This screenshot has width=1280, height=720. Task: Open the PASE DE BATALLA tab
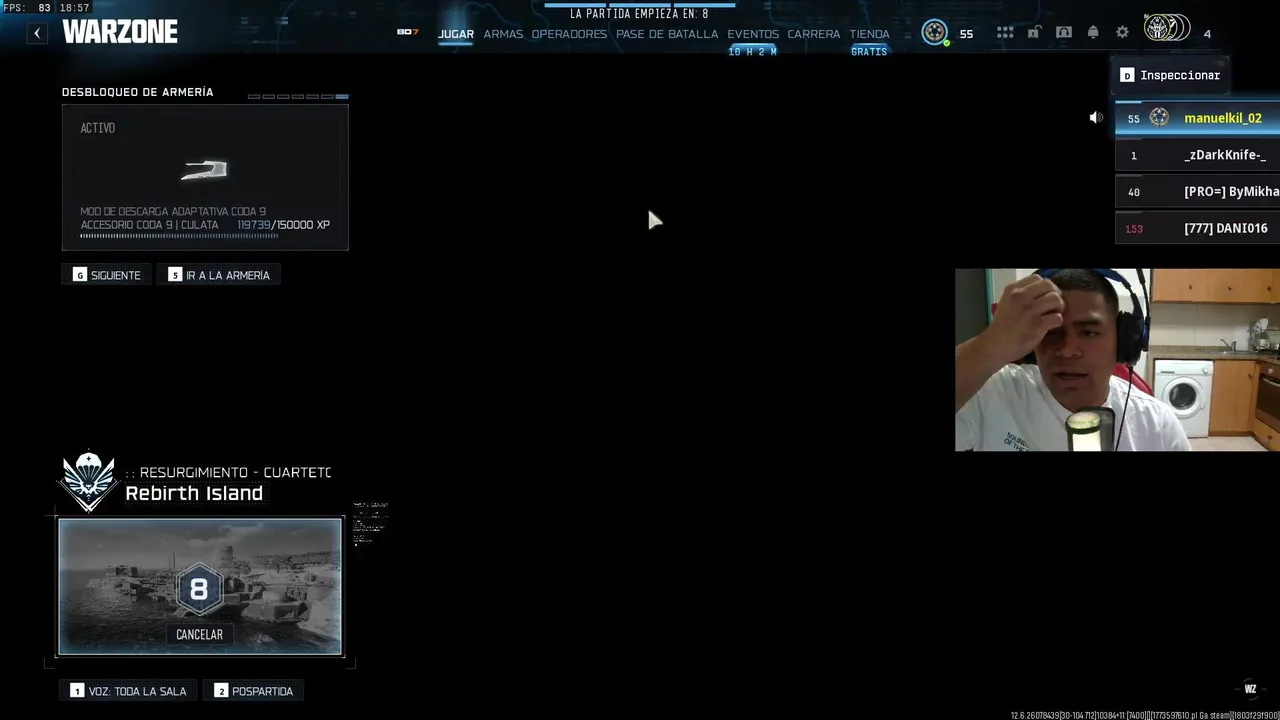tap(667, 34)
